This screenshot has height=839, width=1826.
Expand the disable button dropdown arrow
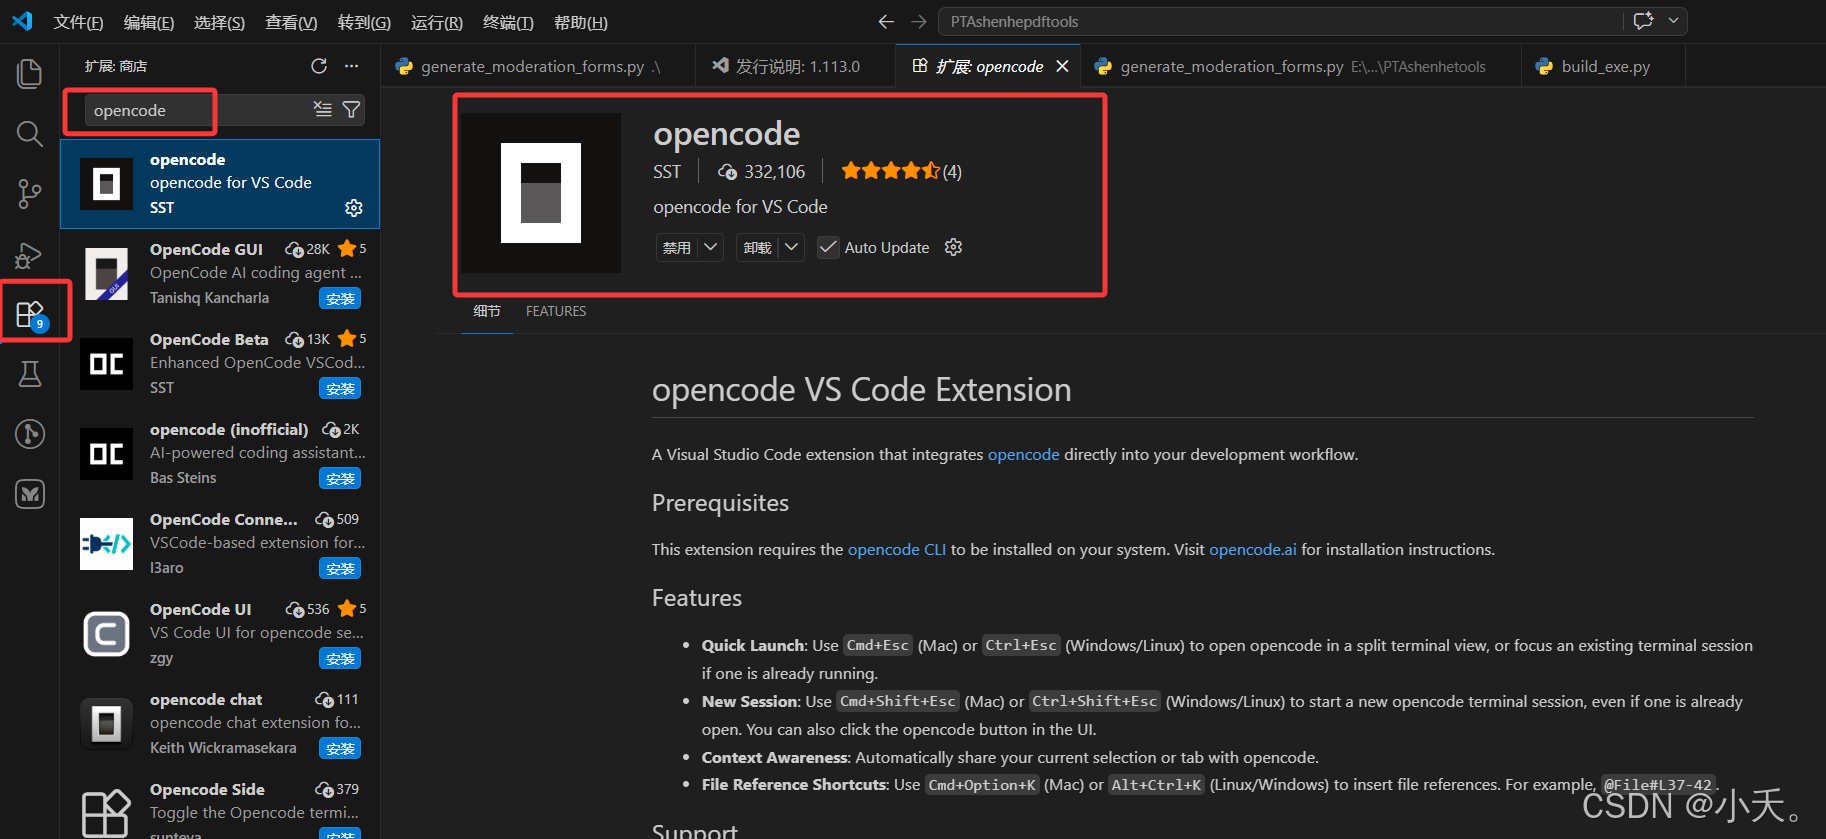click(711, 247)
